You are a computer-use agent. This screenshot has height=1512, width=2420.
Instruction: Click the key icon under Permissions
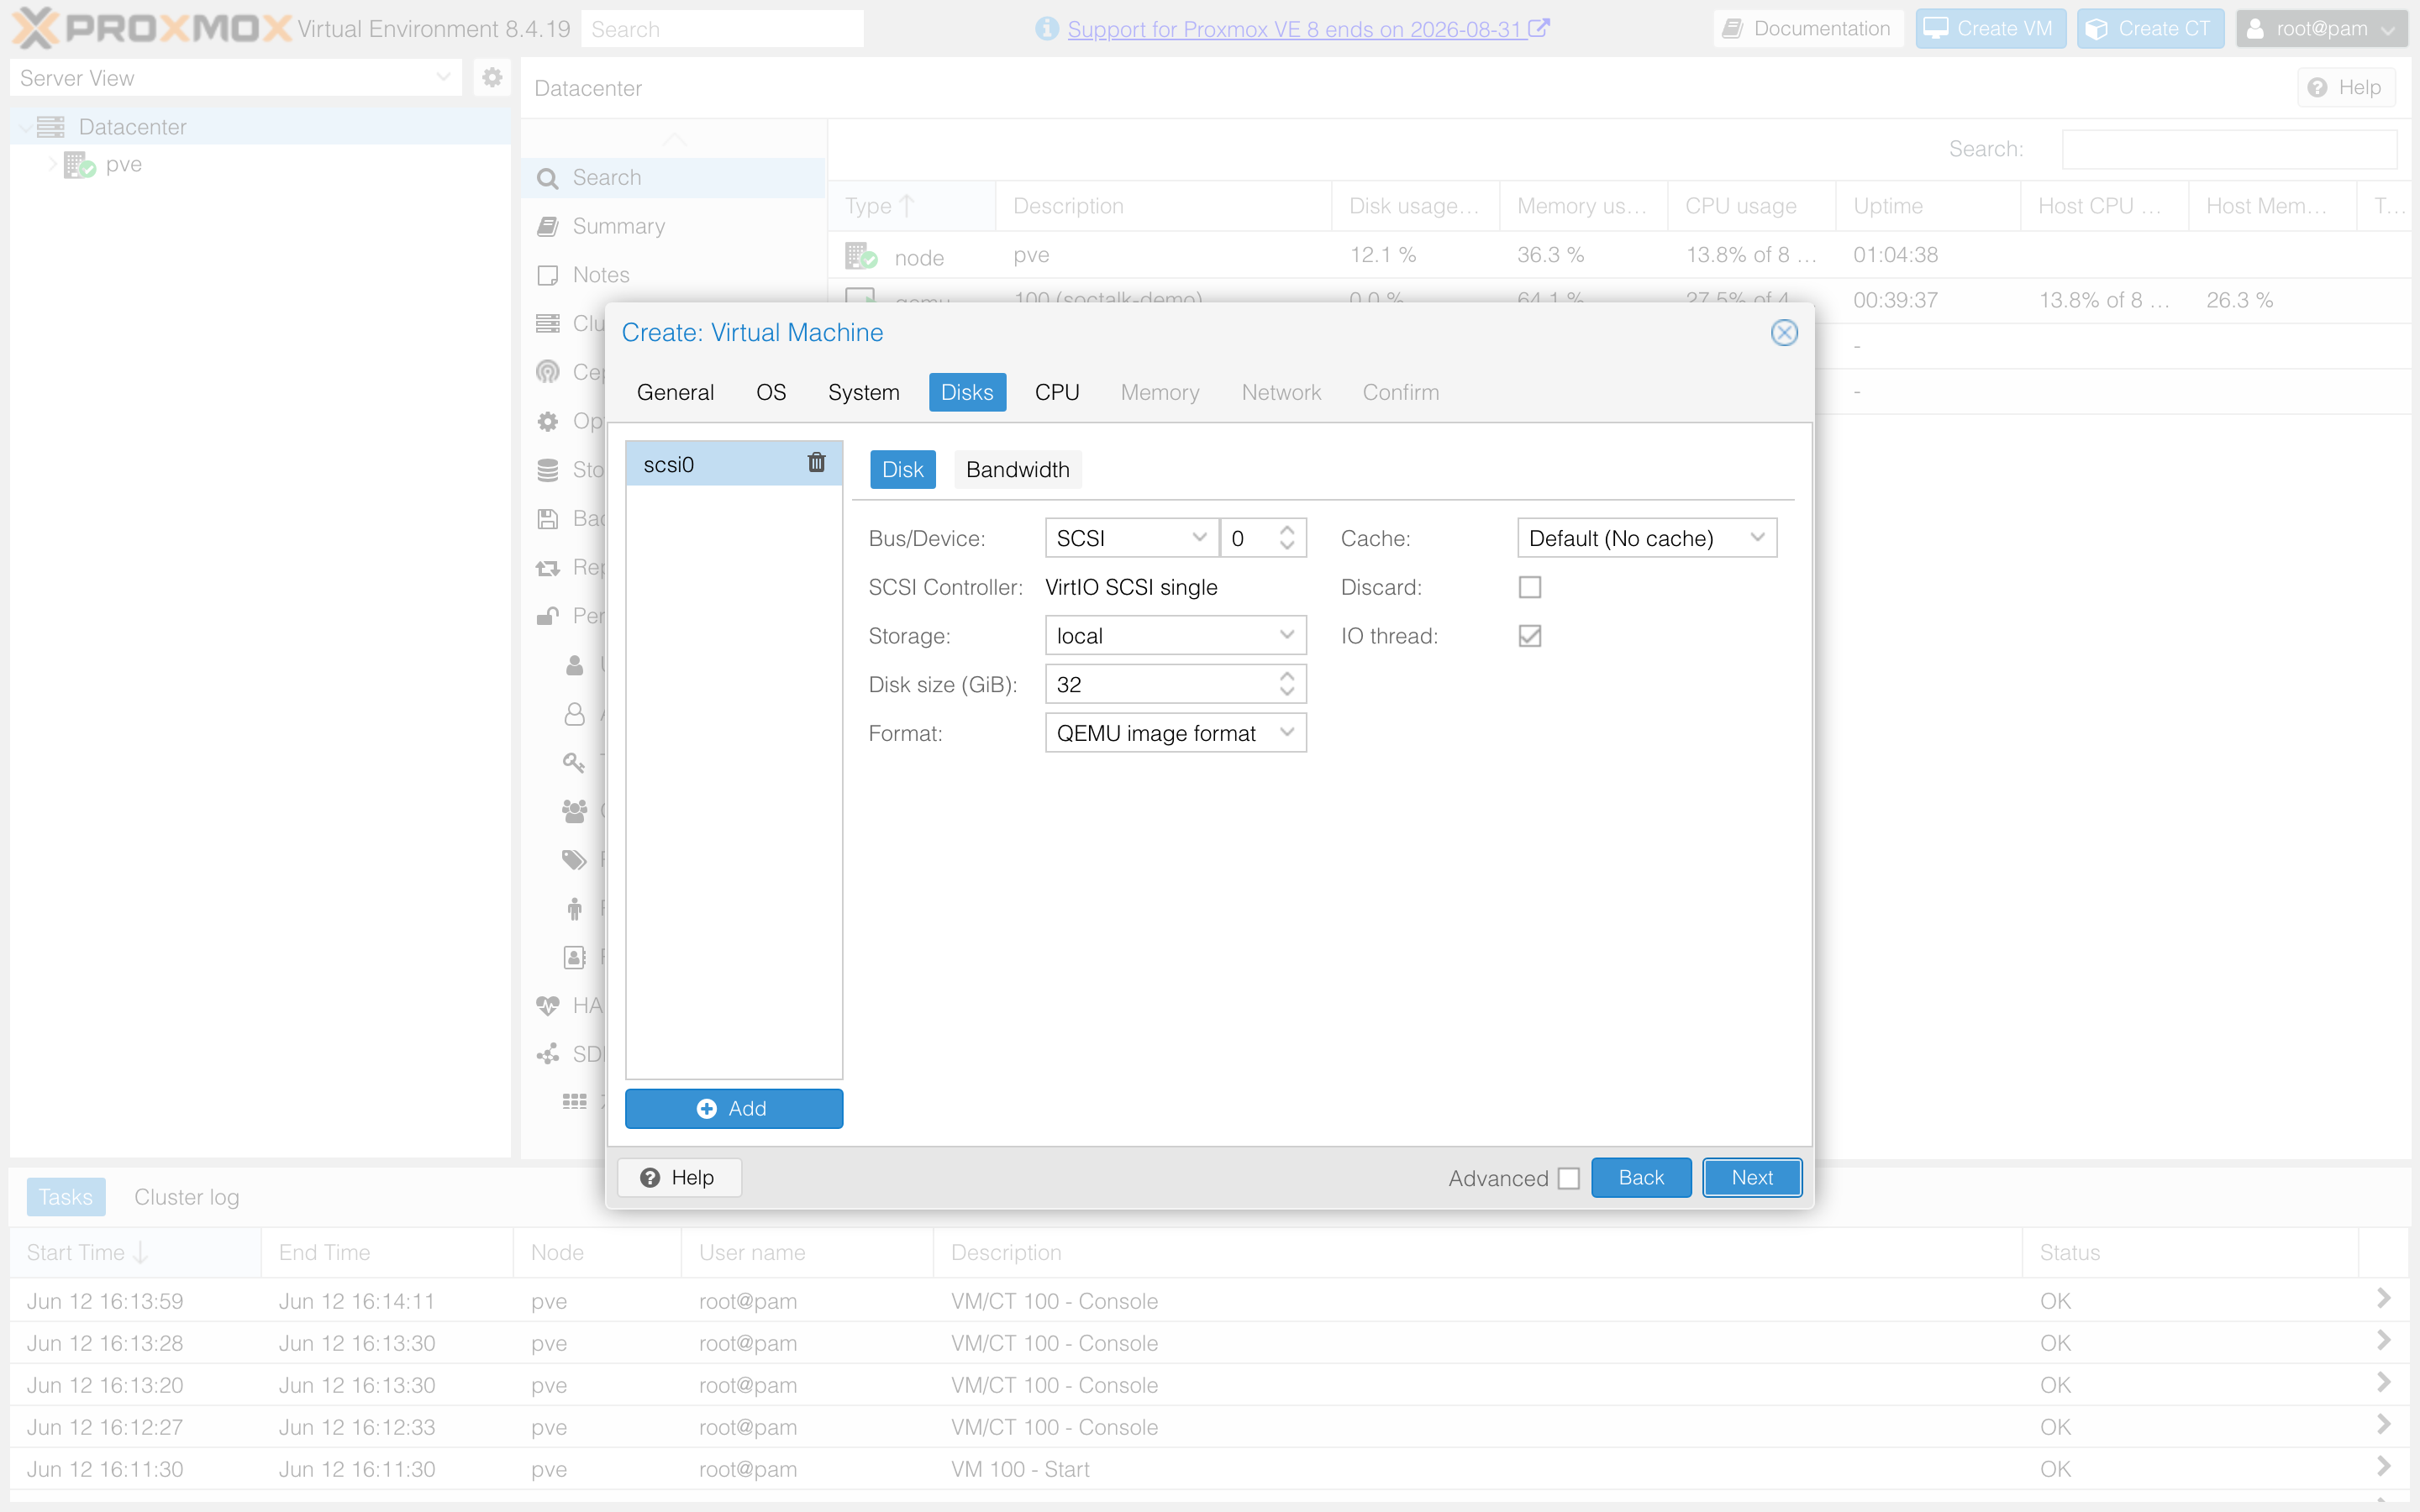[574, 762]
